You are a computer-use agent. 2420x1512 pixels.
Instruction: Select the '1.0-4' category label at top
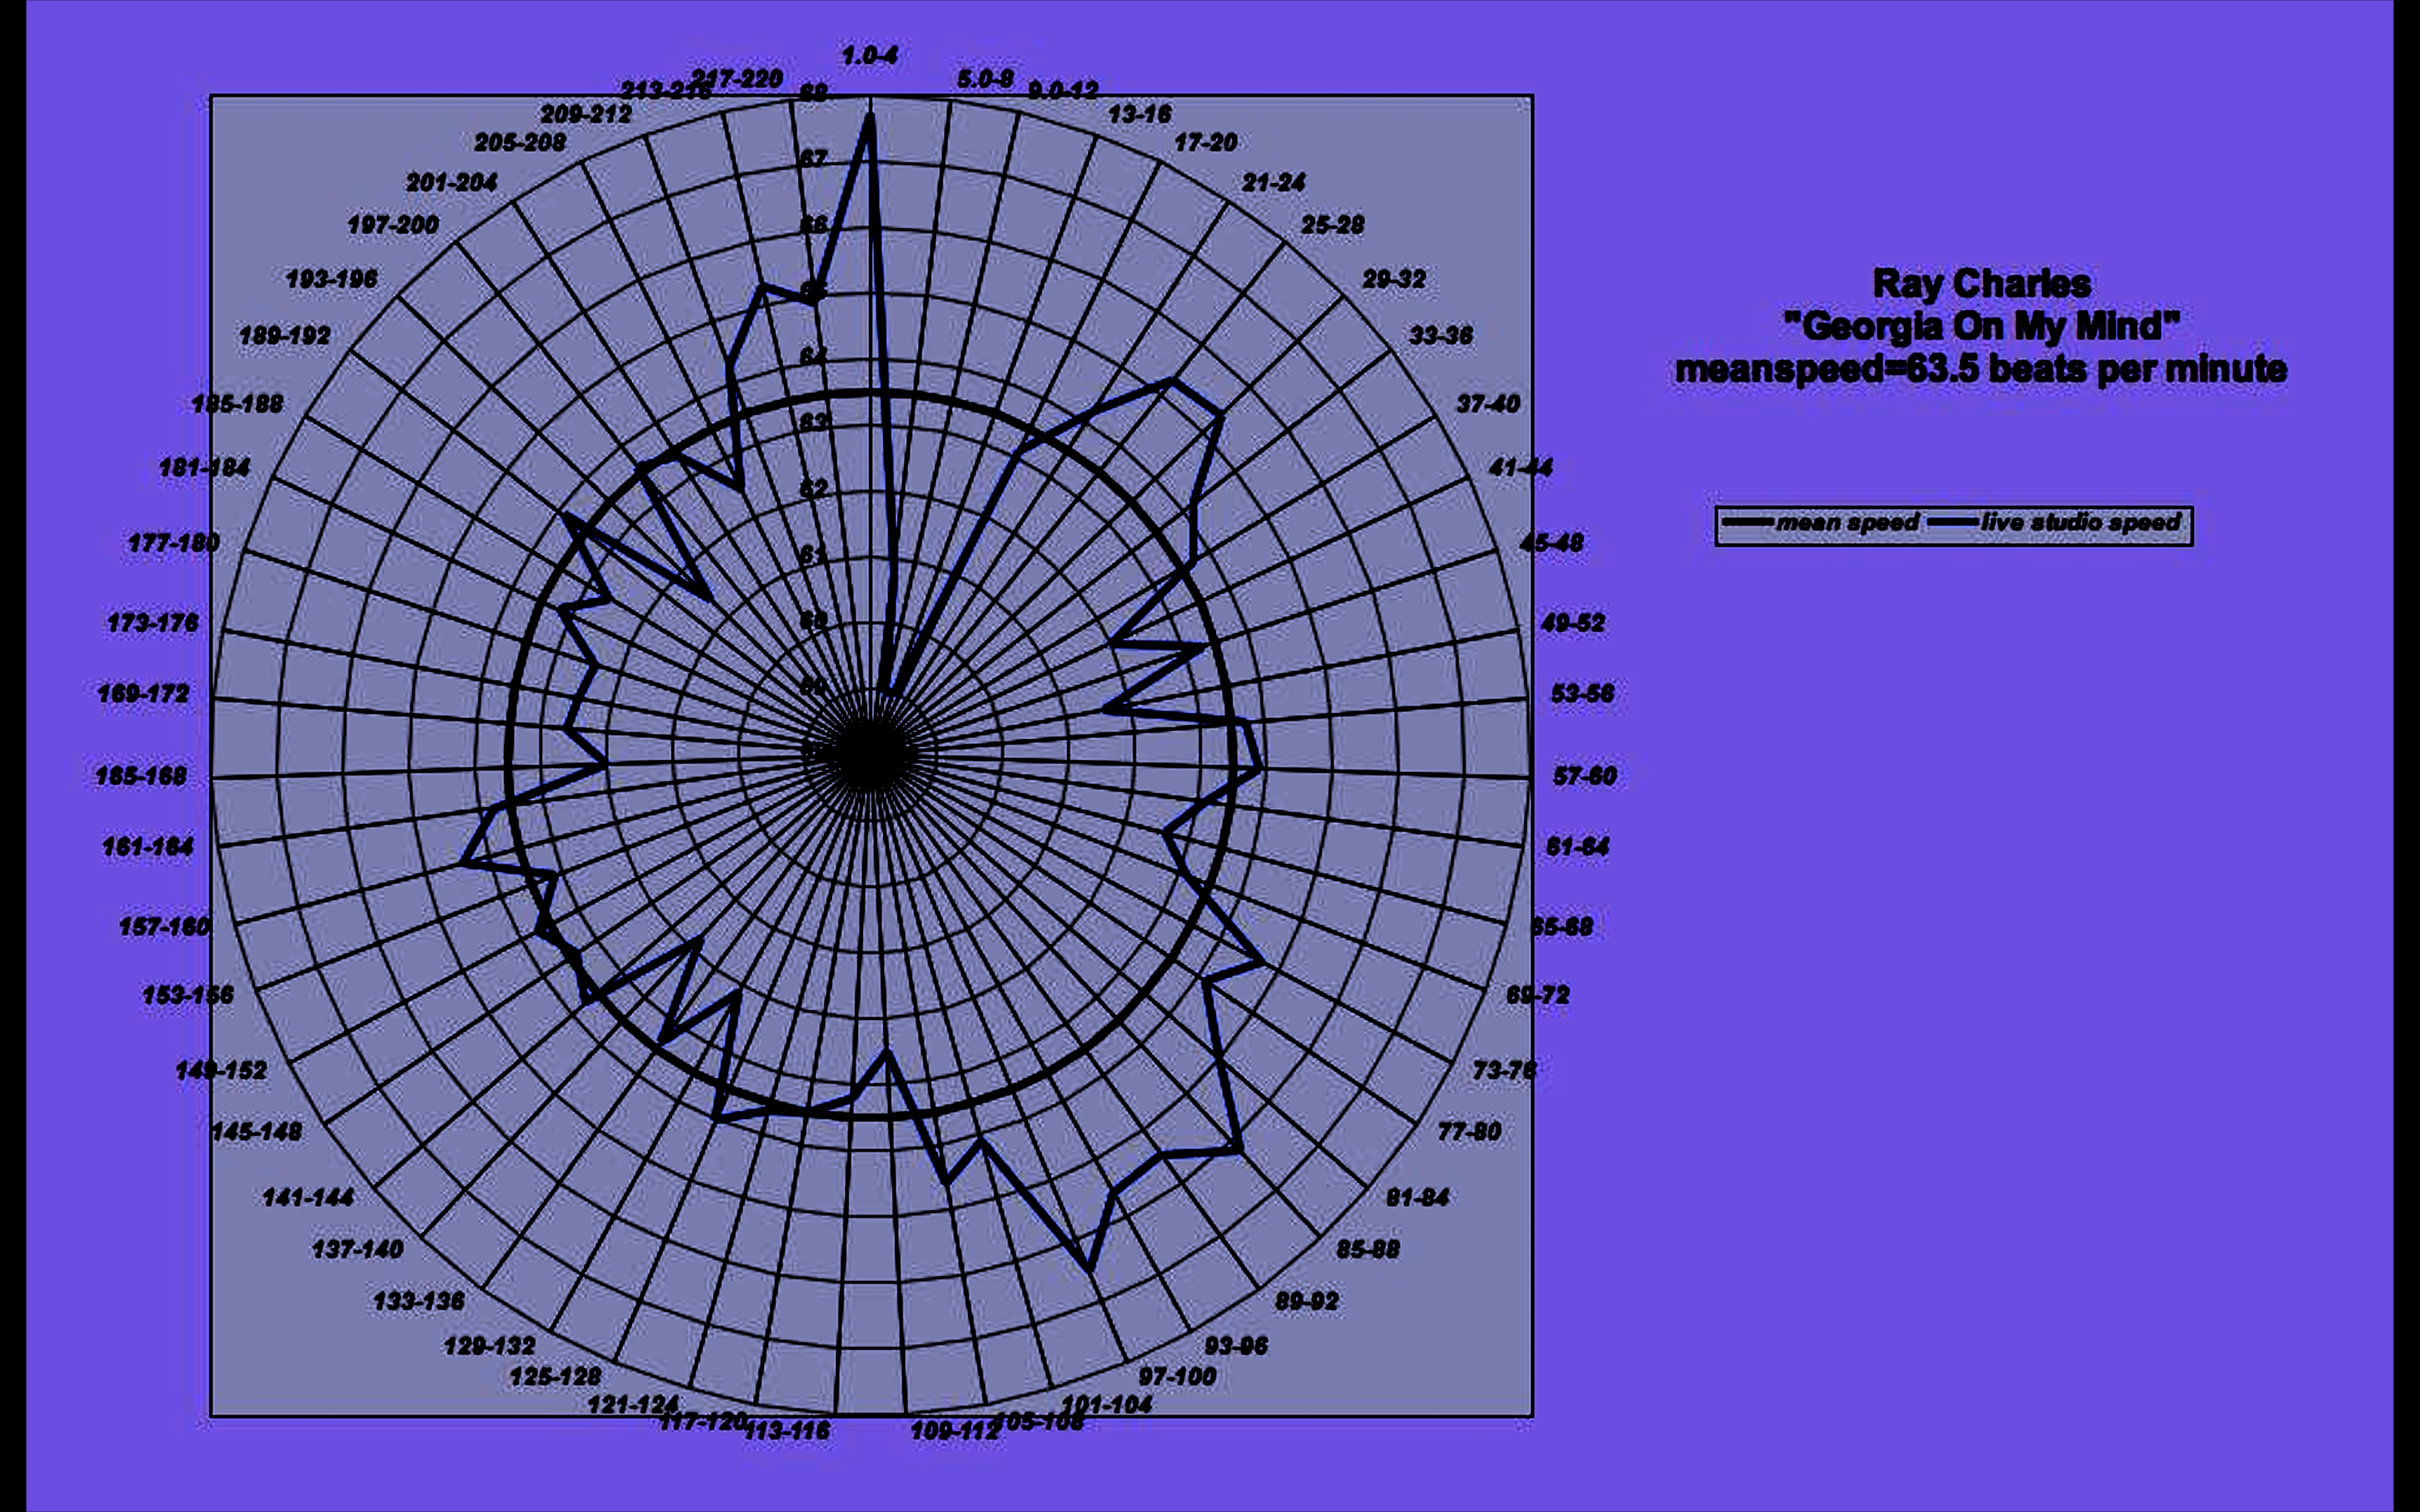pyautogui.click(x=869, y=56)
